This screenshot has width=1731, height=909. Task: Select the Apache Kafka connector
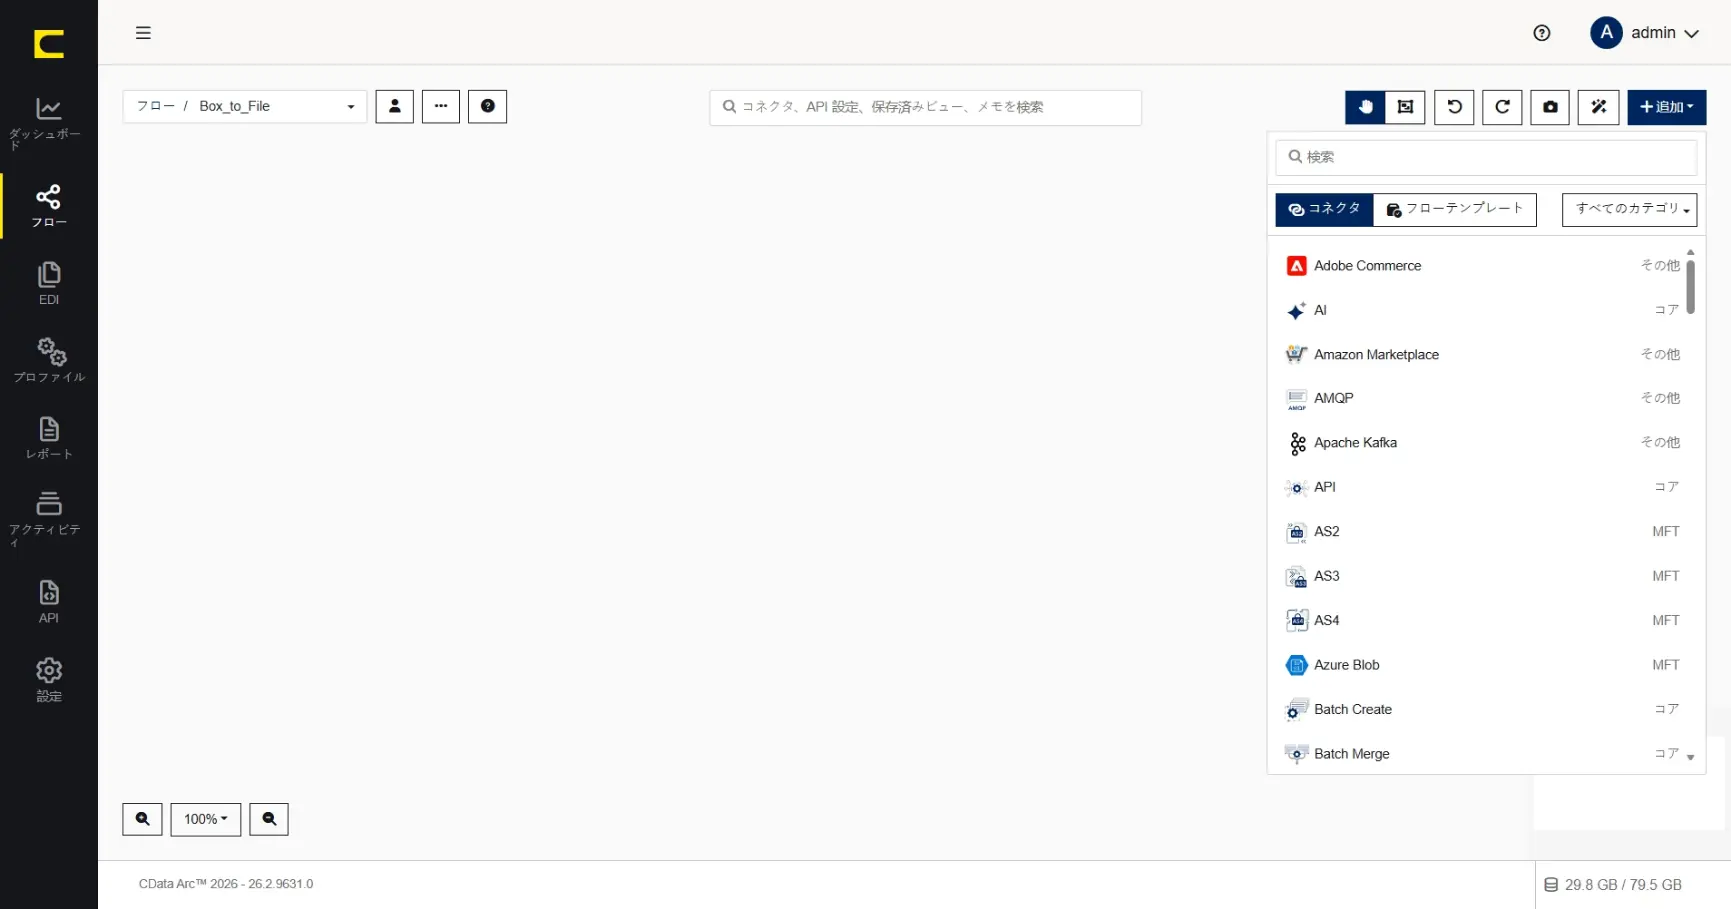click(1482, 443)
